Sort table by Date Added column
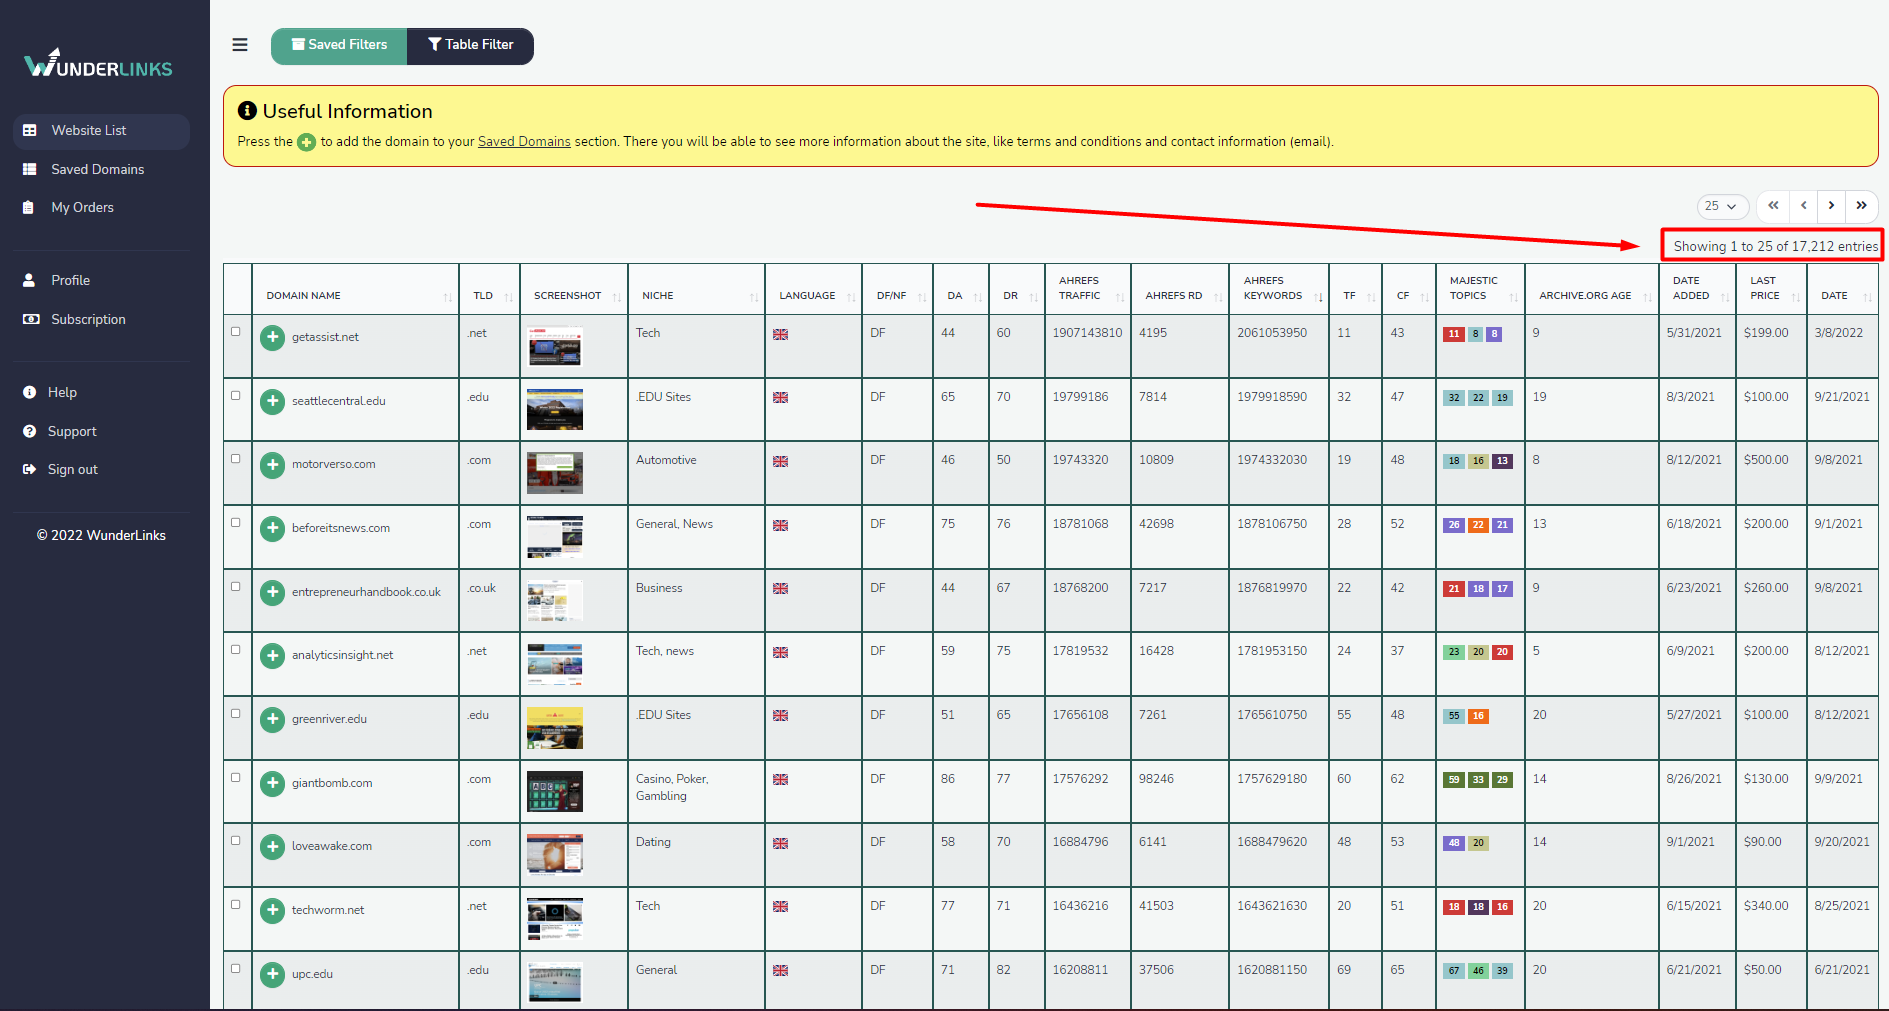 (1697, 289)
